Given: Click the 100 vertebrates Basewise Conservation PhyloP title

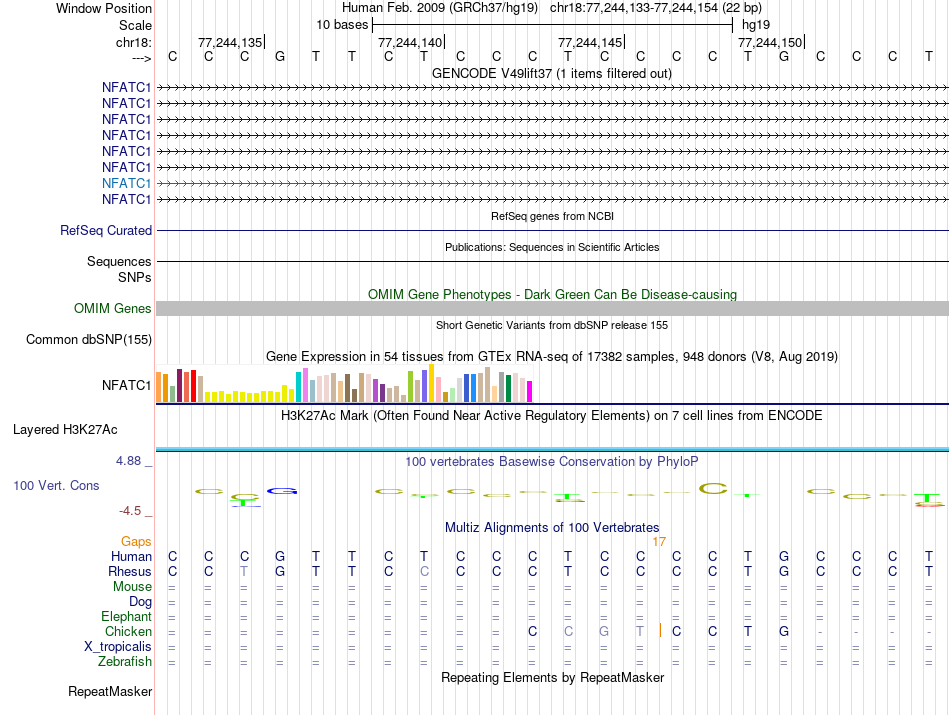Looking at the screenshot, I should coord(551,461).
